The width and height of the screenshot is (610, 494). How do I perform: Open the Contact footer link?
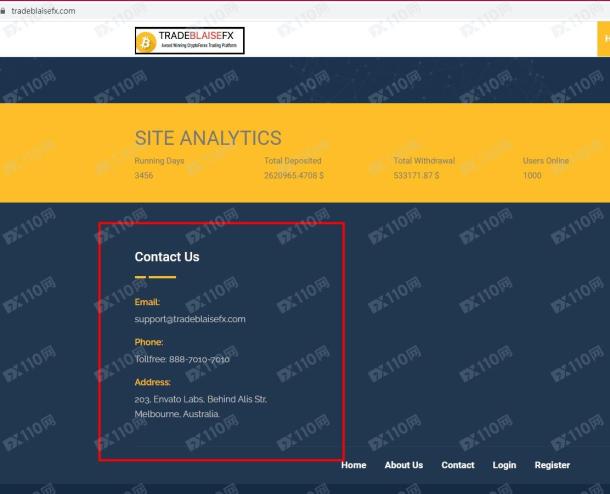point(458,465)
